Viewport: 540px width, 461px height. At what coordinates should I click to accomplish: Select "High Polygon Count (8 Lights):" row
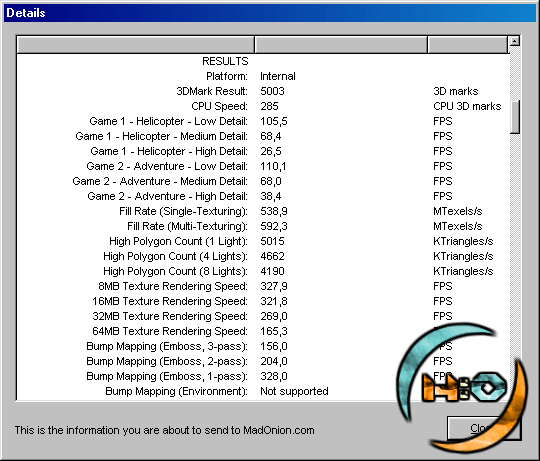pos(175,271)
